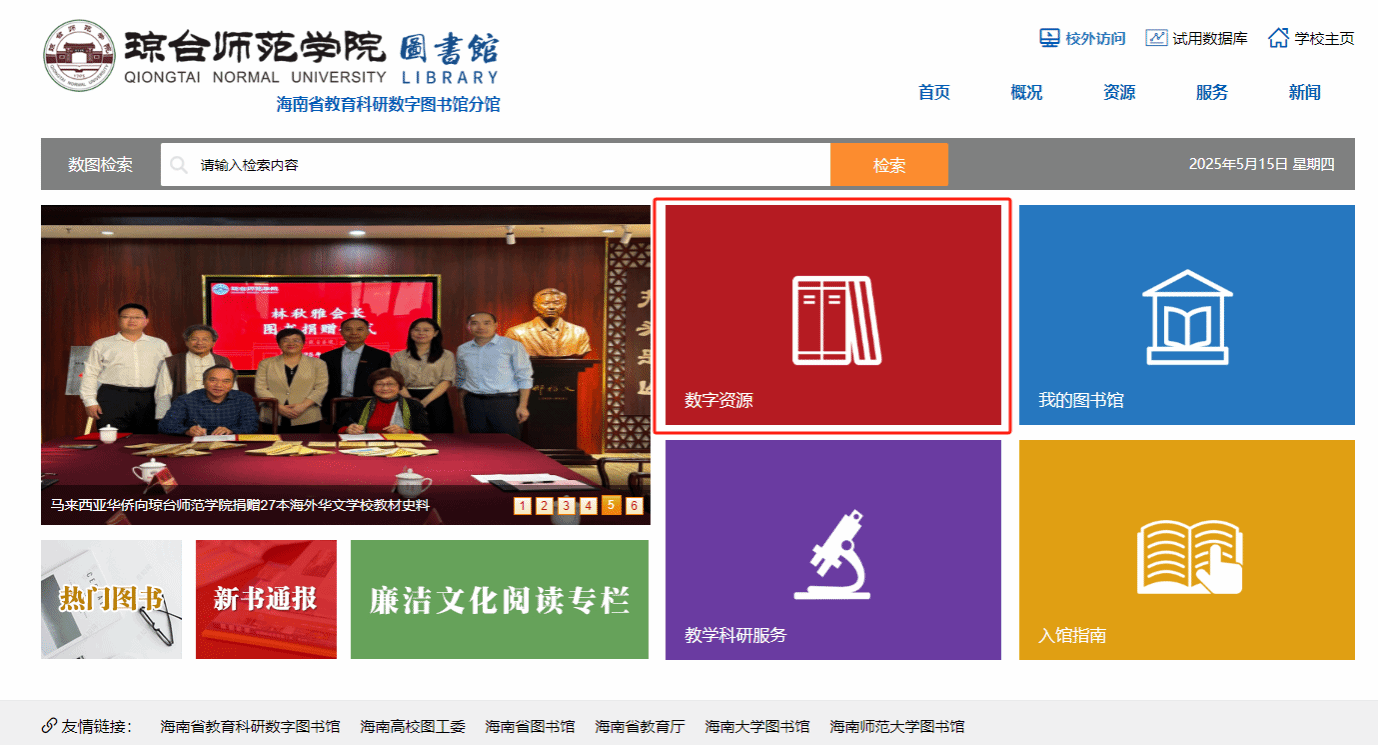Open the 热门图书 banner thumbnail

[111, 599]
